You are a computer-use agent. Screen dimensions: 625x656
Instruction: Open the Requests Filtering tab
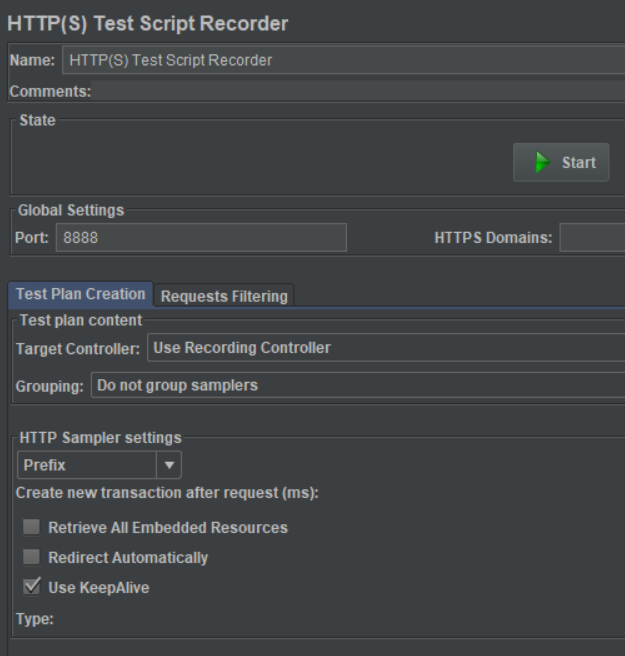(x=224, y=296)
